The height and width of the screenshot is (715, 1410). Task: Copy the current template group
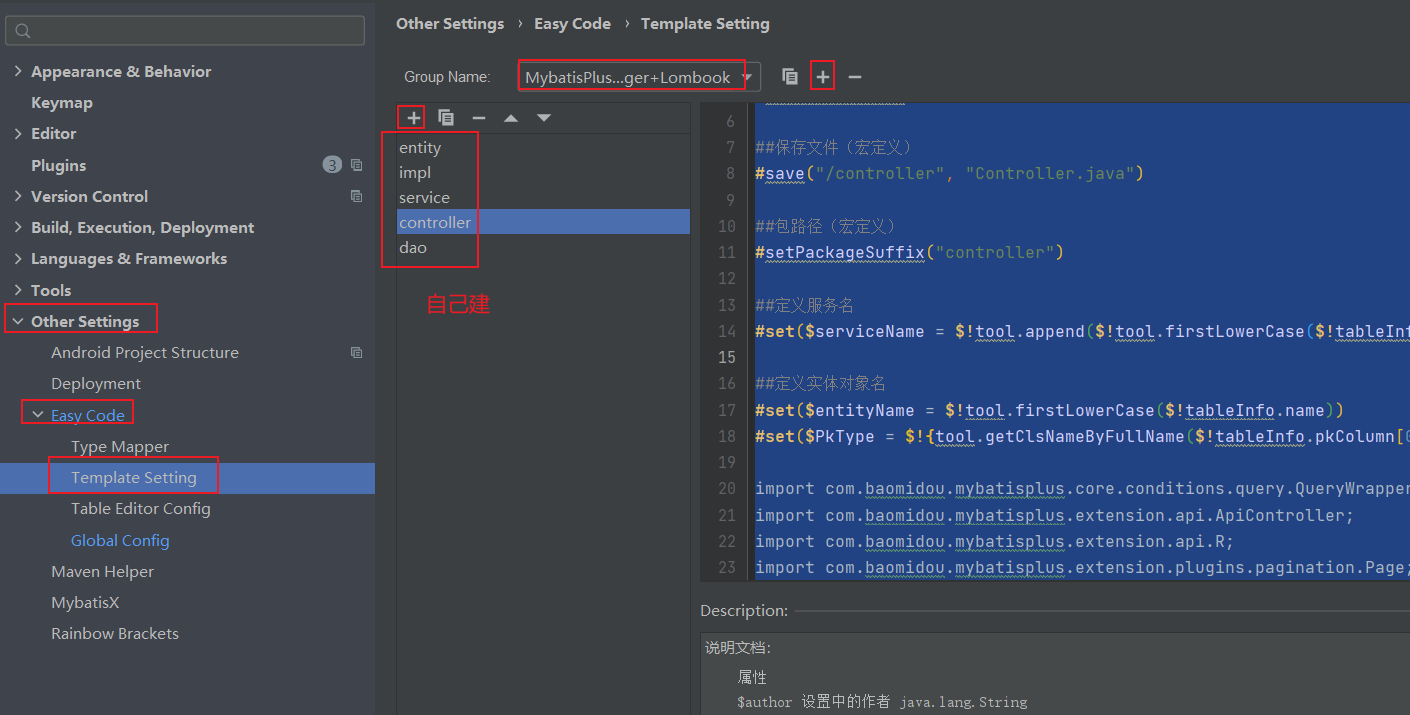pos(790,77)
